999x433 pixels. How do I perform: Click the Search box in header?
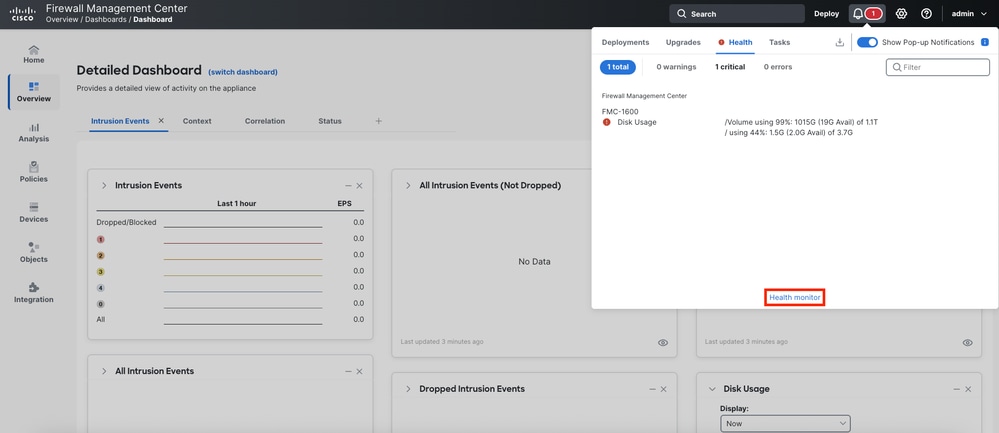coord(737,13)
